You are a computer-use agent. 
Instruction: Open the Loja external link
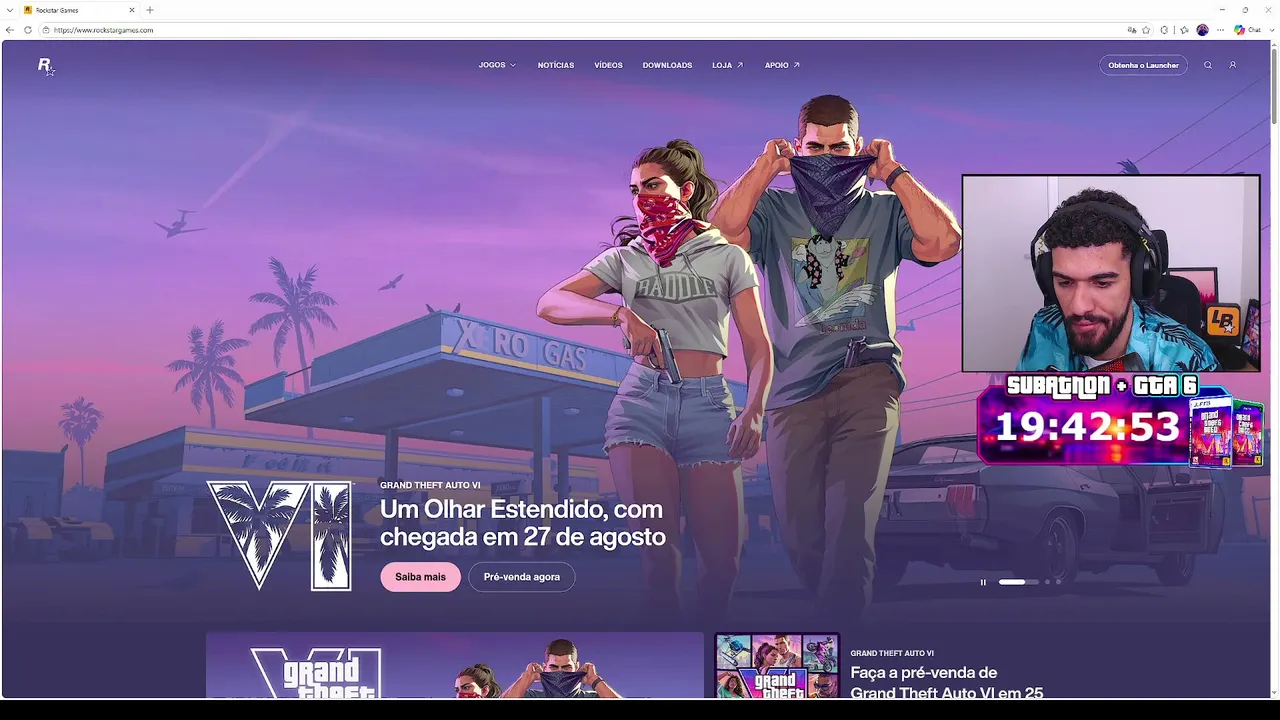pyautogui.click(x=727, y=65)
